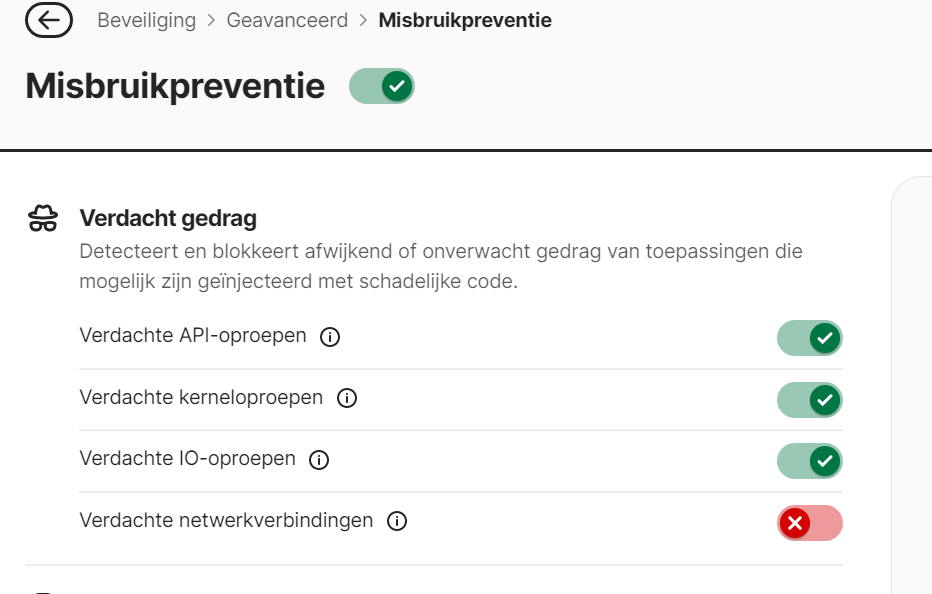Image resolution: width=932 pixels, height=594 pixels.
Task: View info about Verdachte netwerkverbindingen
Action: coord(397,521)
